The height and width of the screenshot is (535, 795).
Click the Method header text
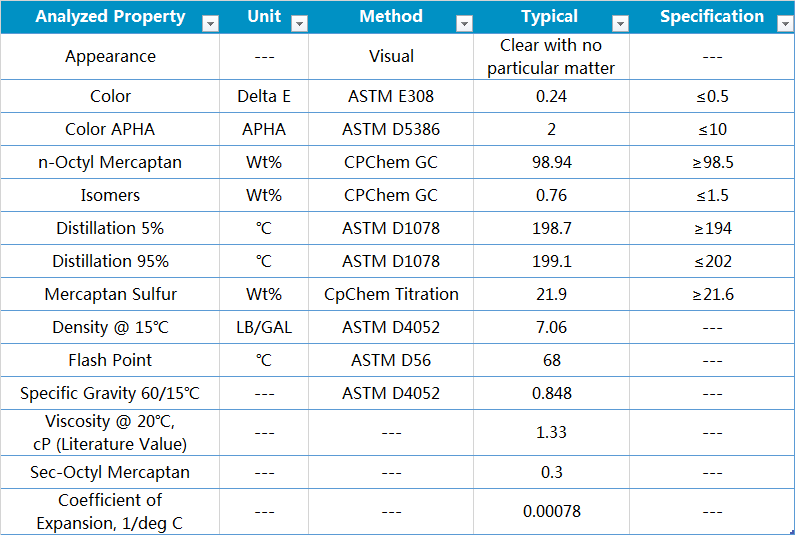pos(391,17)
